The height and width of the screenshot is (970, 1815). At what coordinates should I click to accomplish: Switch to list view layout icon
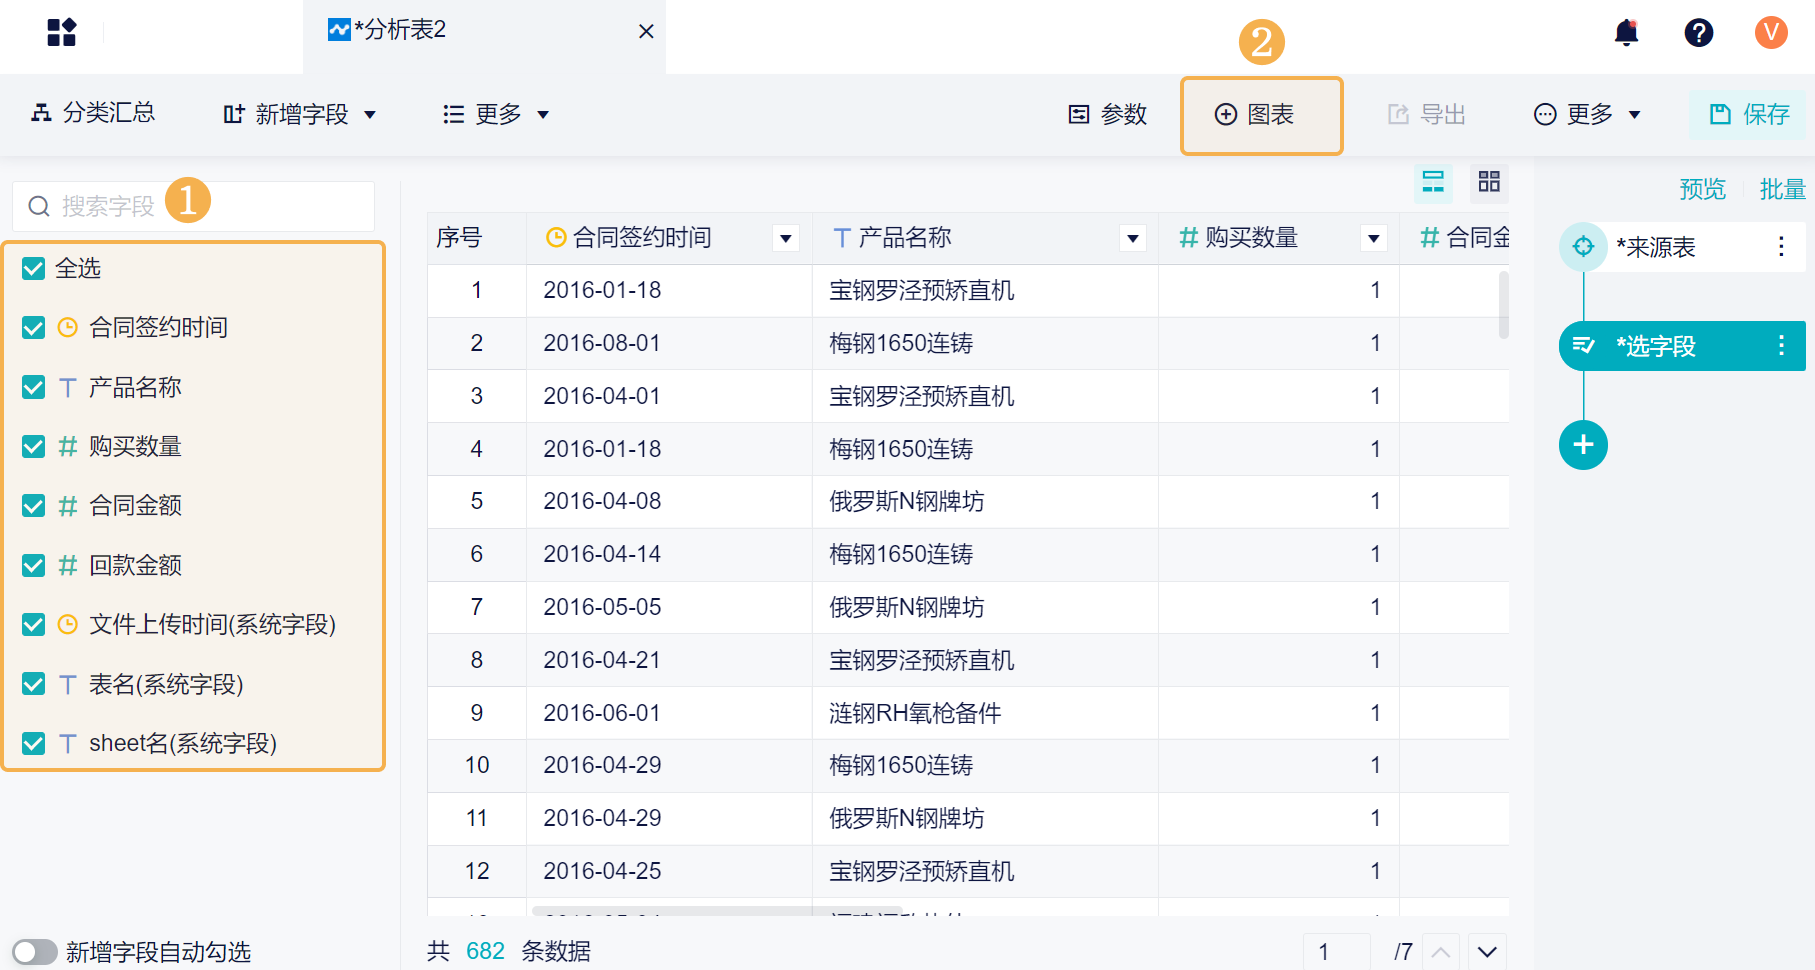pos(1433,181)
